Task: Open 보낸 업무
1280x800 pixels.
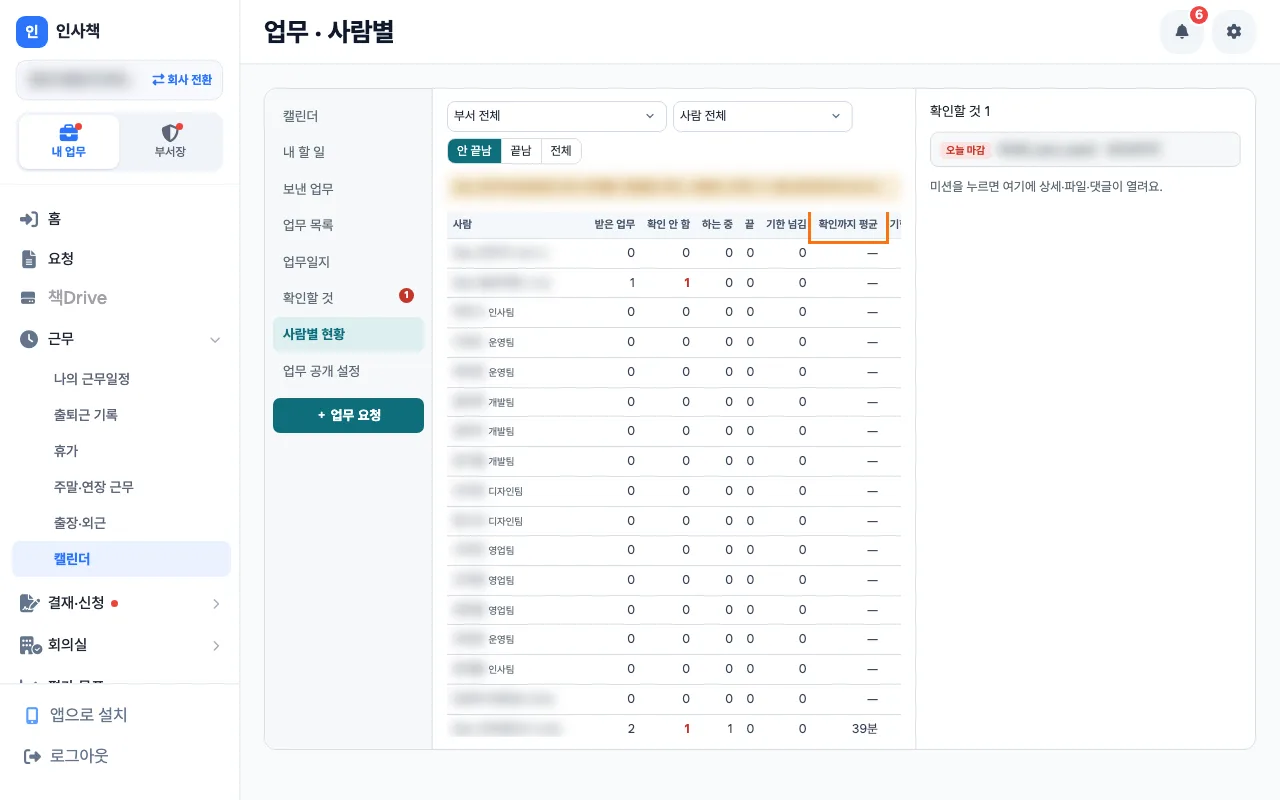Action: point(348,189)
